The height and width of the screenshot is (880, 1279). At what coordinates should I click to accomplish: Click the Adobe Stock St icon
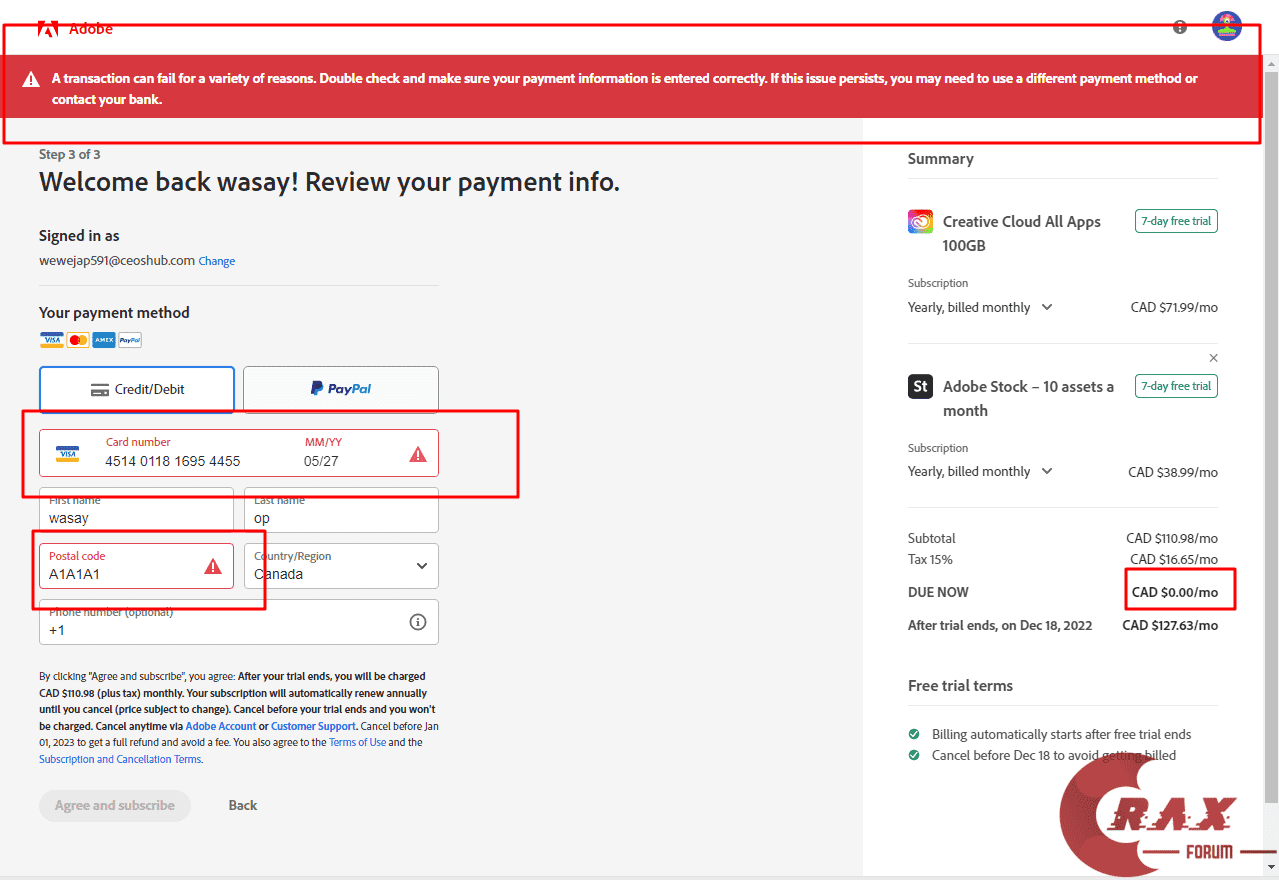pyautogui.click(x=920, y=386)
